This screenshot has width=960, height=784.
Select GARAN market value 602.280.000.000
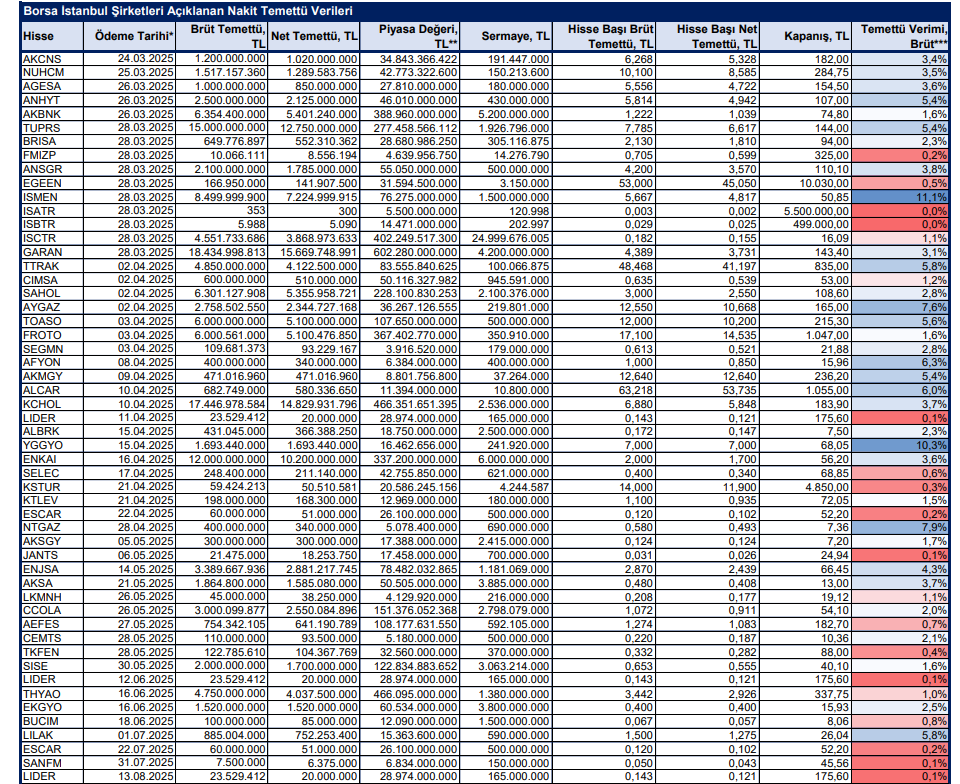[x=410, y=252]
